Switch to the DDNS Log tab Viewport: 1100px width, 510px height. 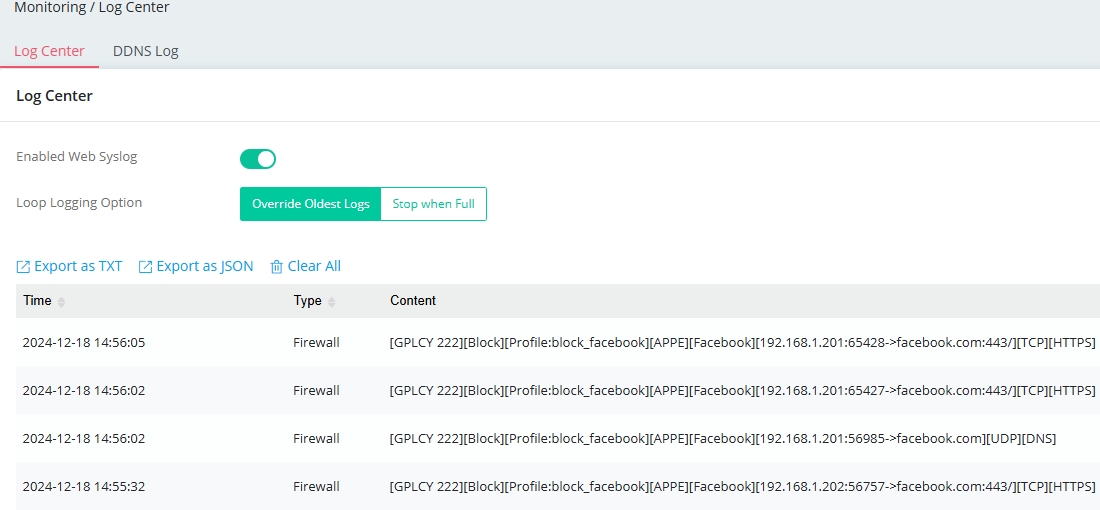[146, 51]
